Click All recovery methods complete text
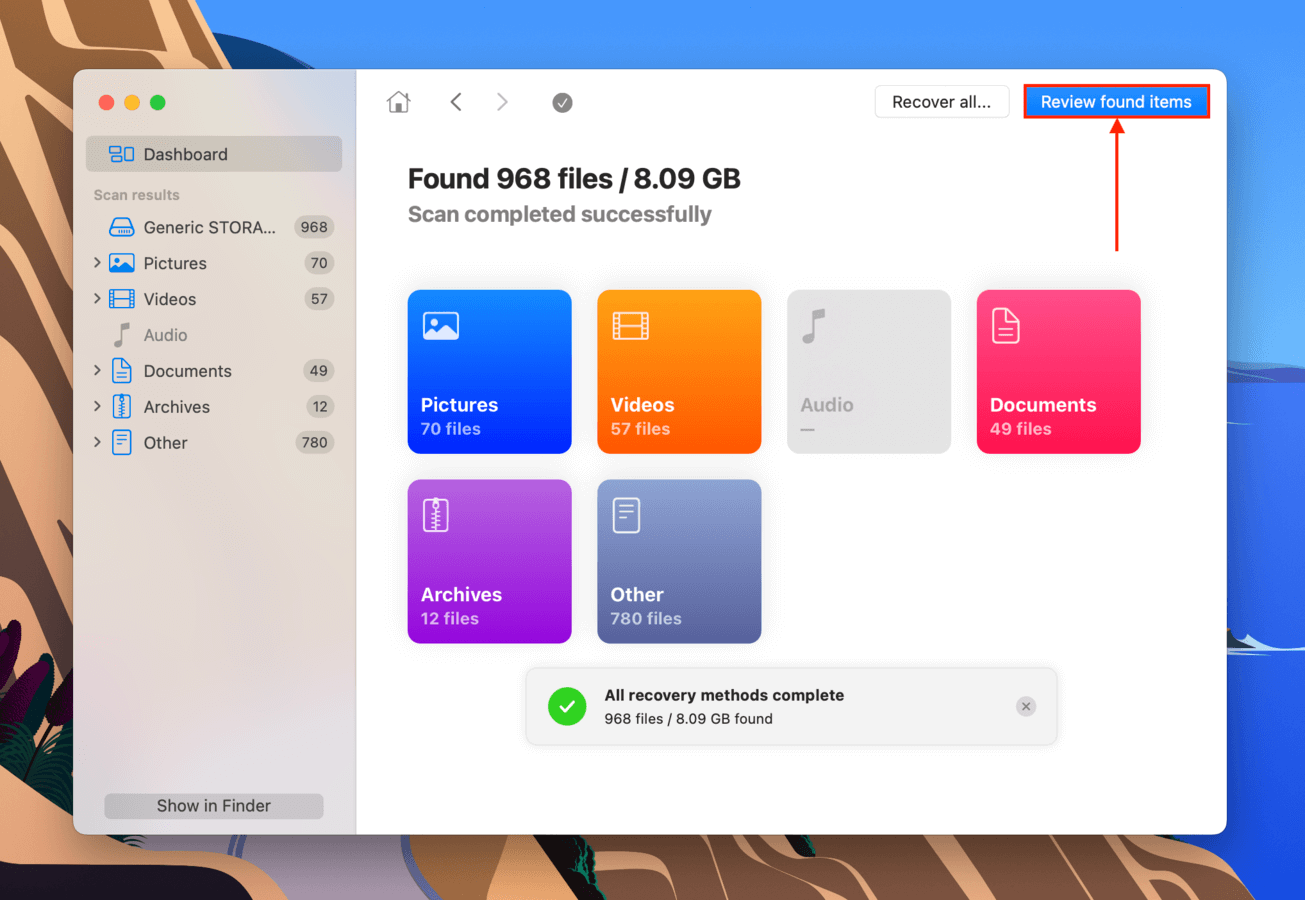 tap(724, 695)
